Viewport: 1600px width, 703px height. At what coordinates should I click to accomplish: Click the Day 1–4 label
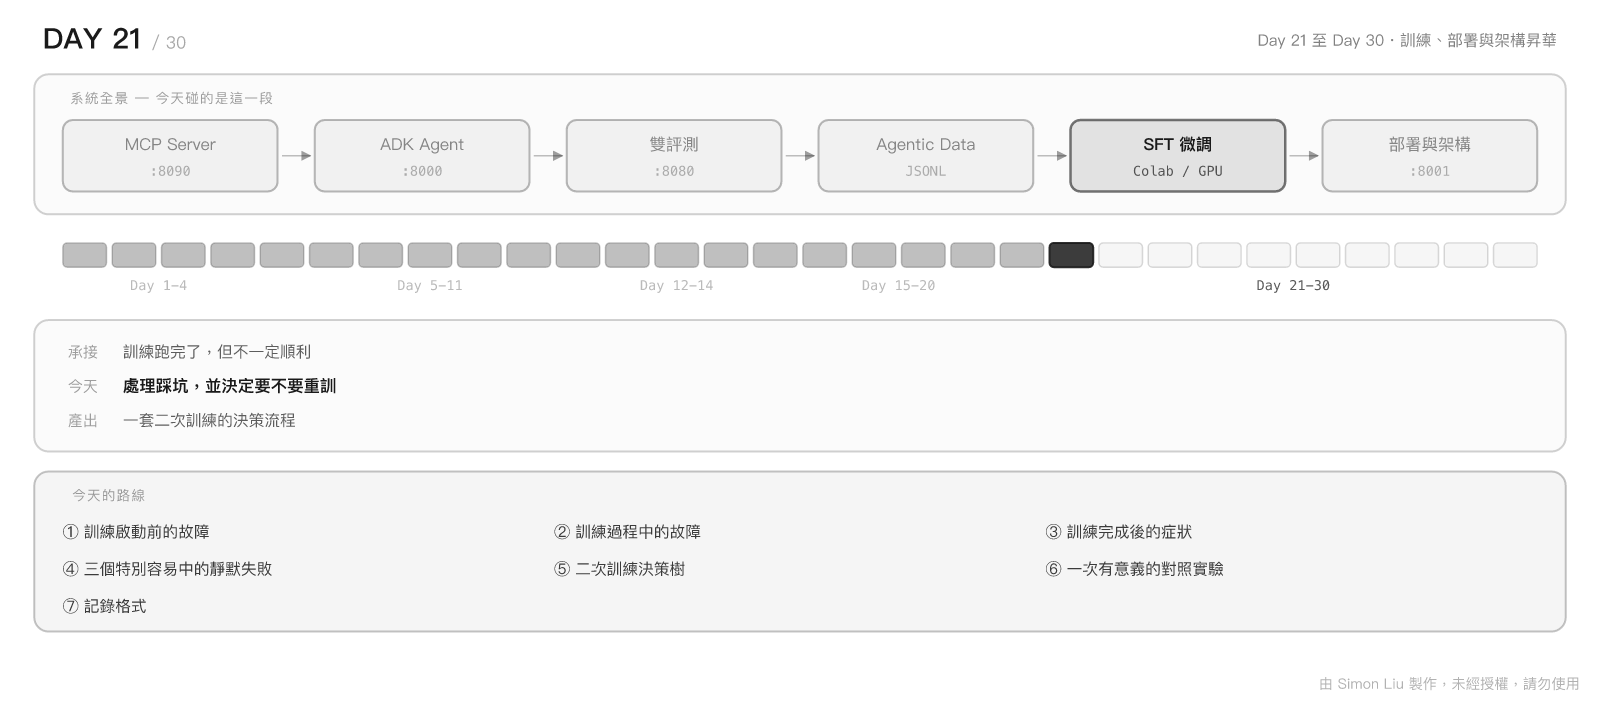pyautogui.click(x=158, y=286)
